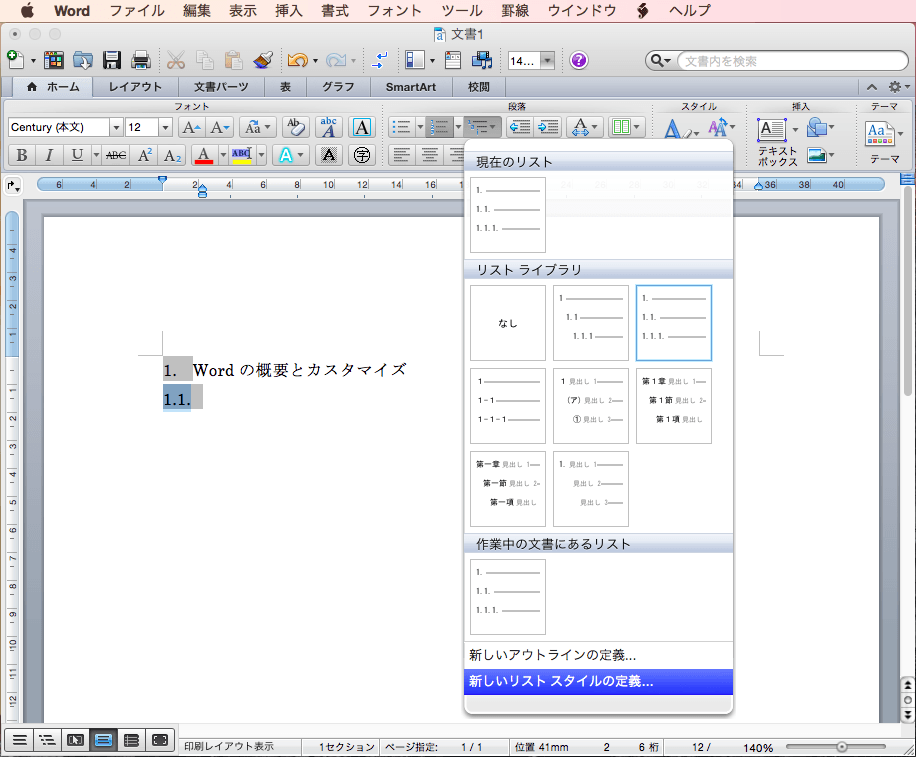Select the 1-1-1 dash-style list thumbnail
Viewport: 916px width, 757px height.
[508, 406]
